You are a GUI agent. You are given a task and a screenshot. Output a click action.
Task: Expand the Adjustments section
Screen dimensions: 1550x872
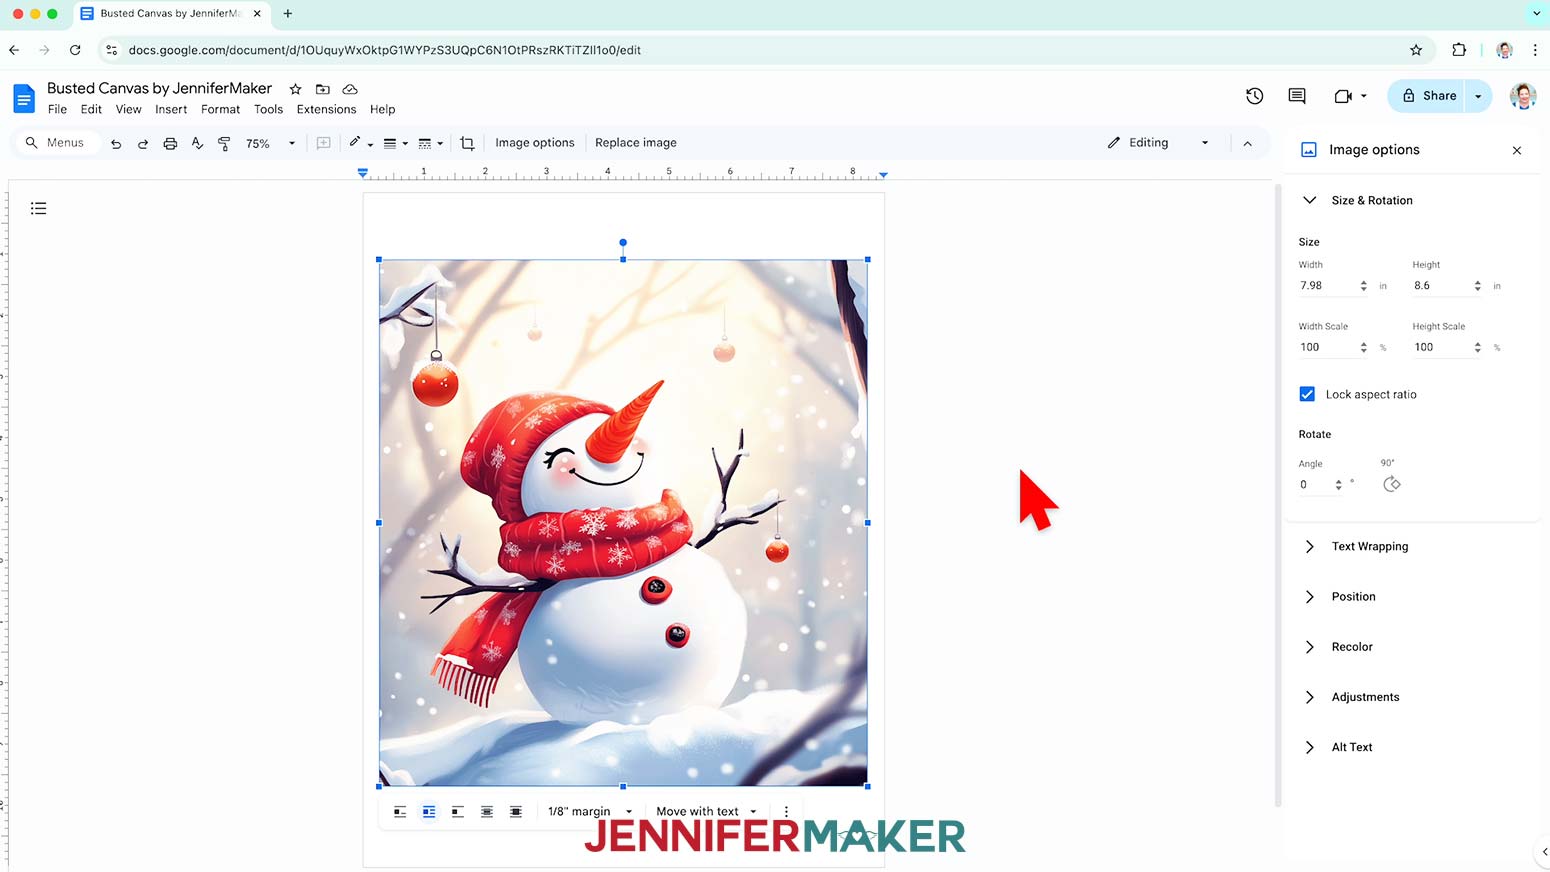pos(1309,697)
